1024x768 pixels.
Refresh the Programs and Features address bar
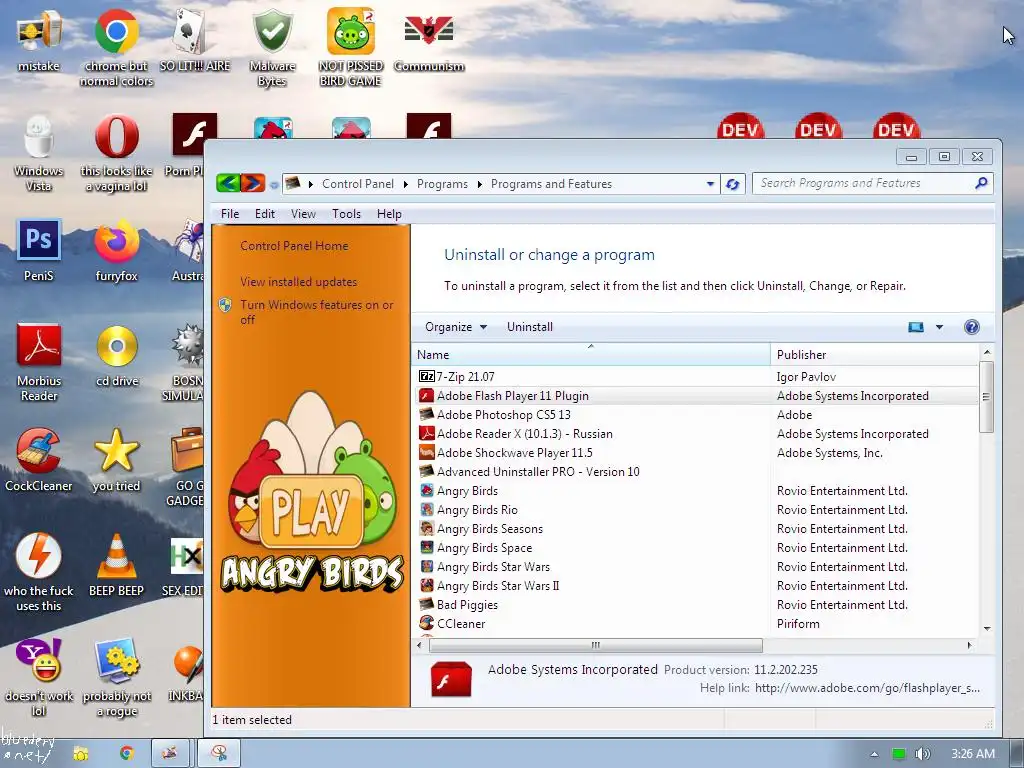(733, 184)
